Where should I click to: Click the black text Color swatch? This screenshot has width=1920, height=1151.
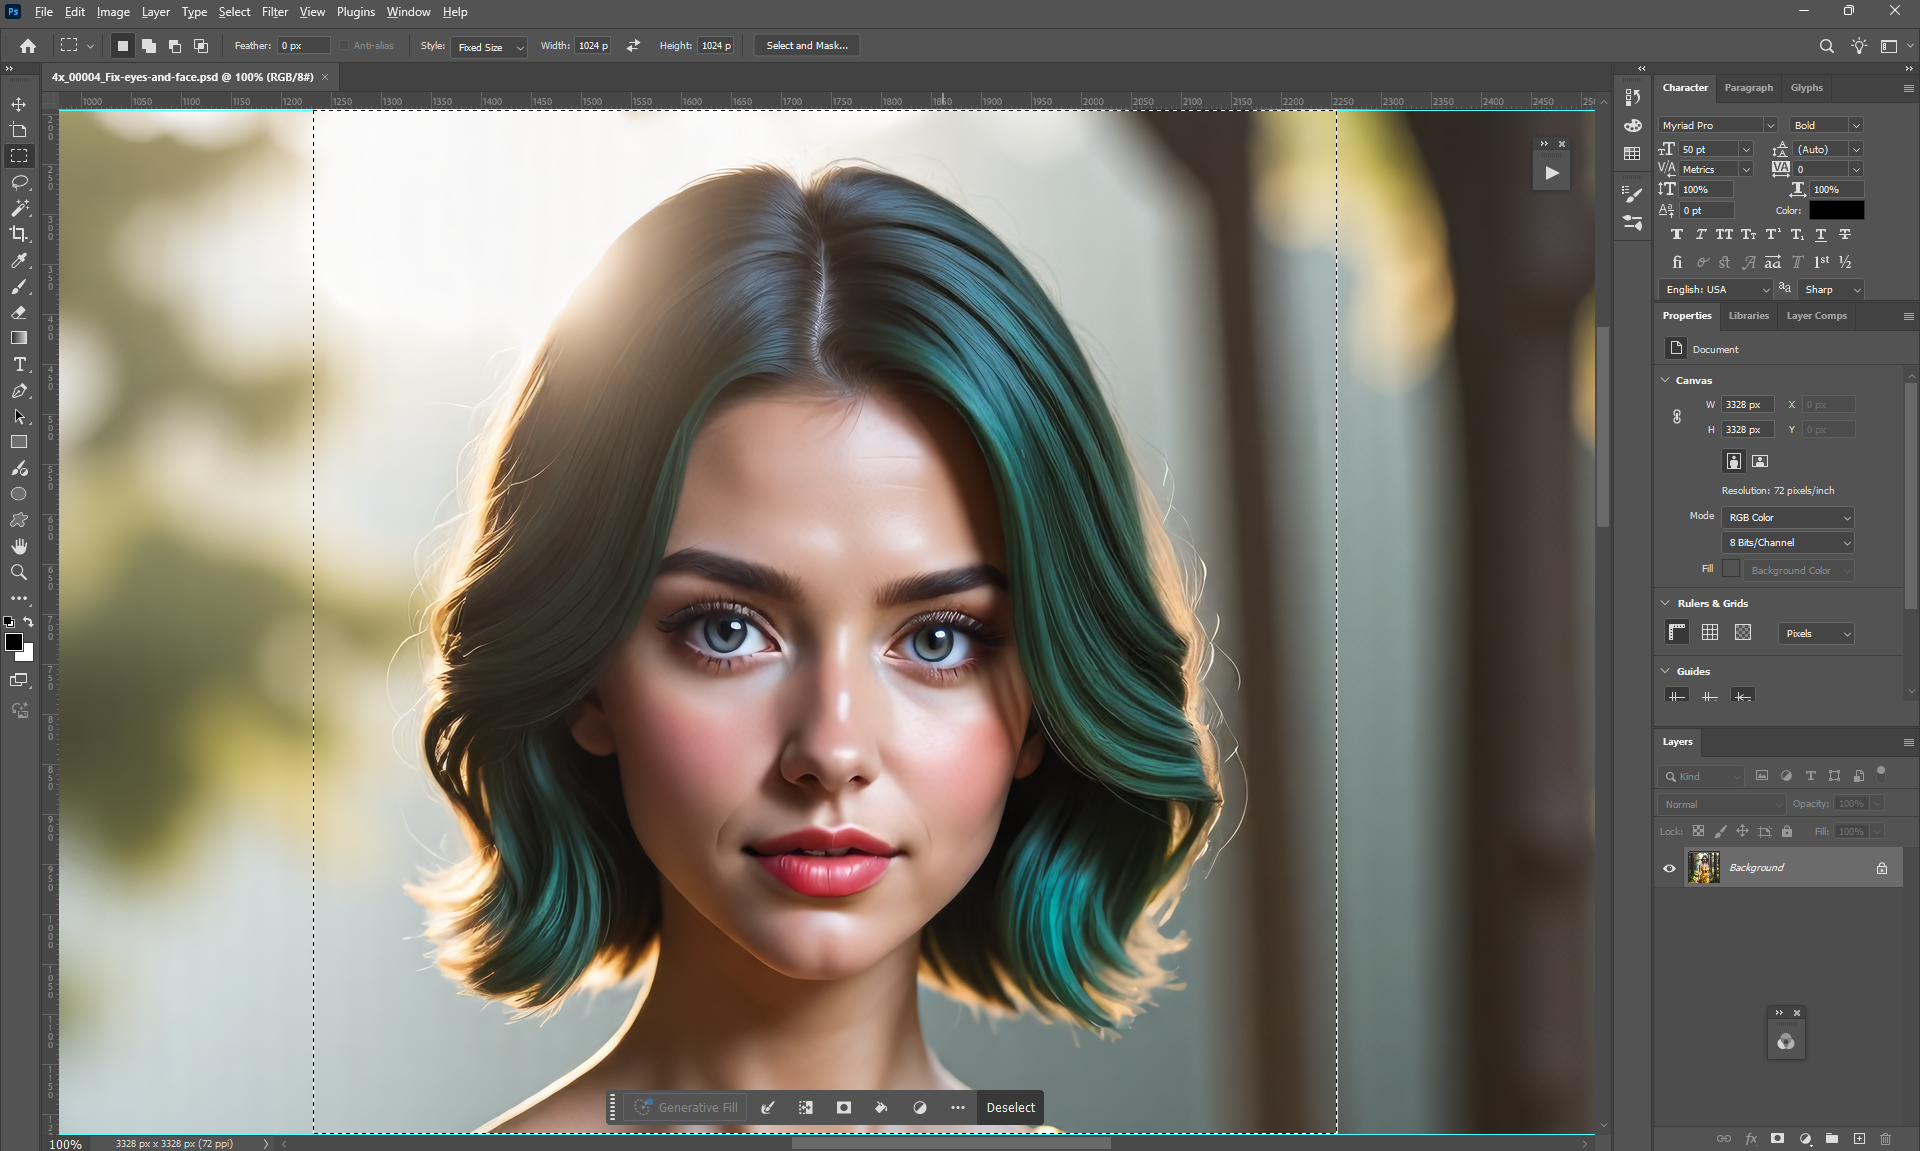pos(1836,210)
